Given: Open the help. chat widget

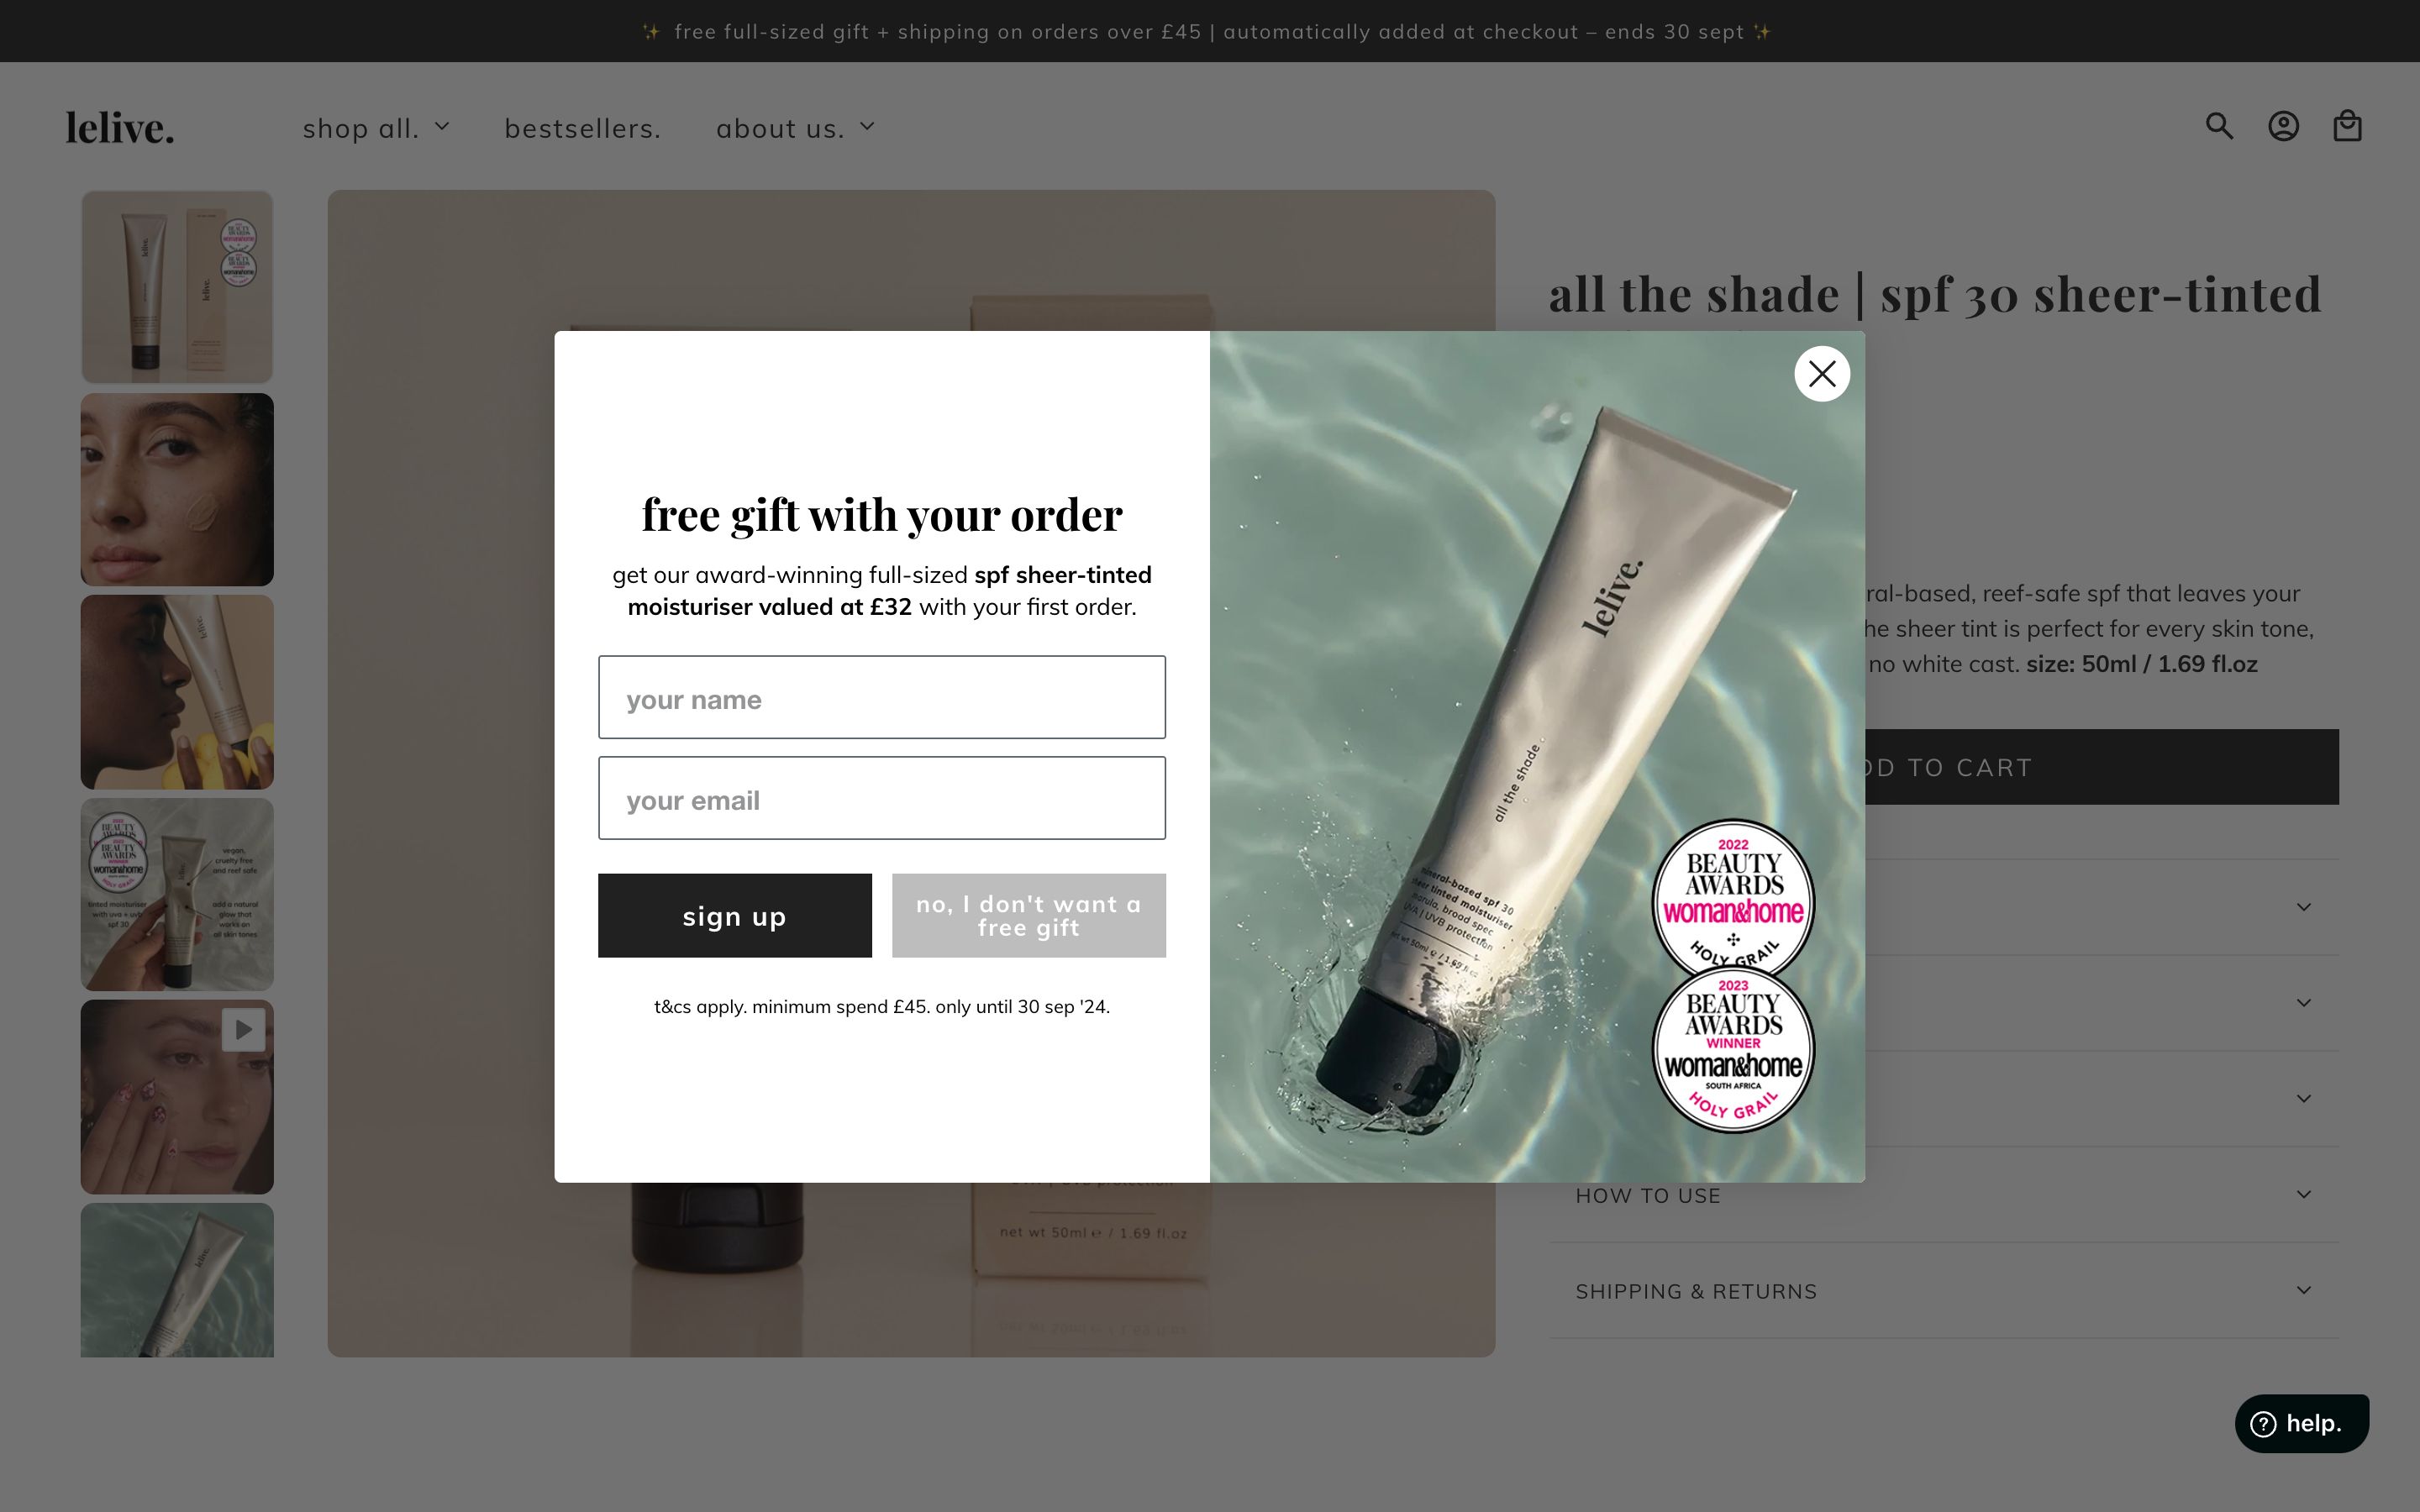Looking at the screenshot, I should pos(2301,1423).
